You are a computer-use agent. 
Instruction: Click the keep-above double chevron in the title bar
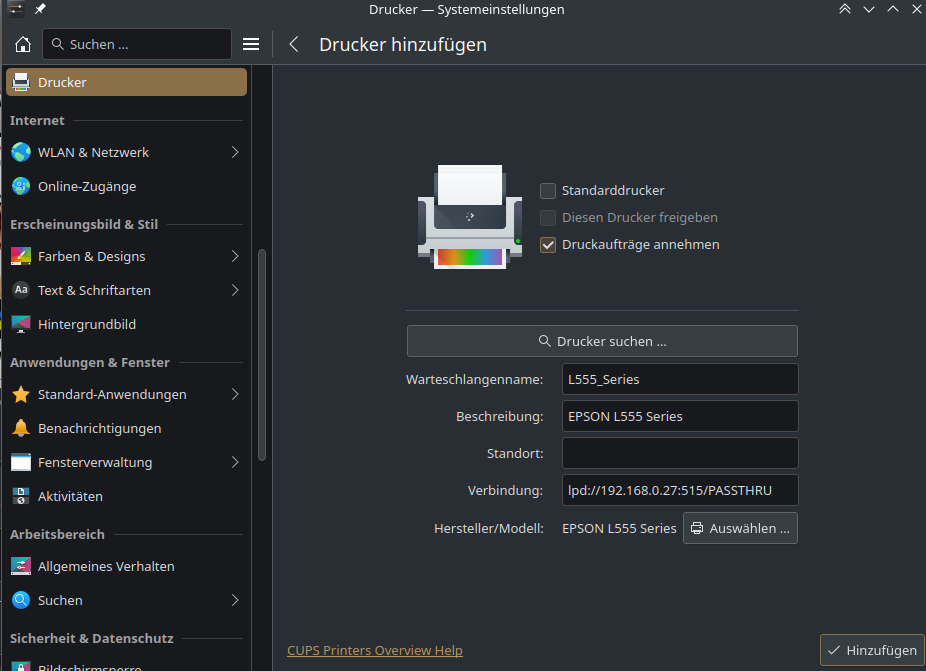click(845, 9)
